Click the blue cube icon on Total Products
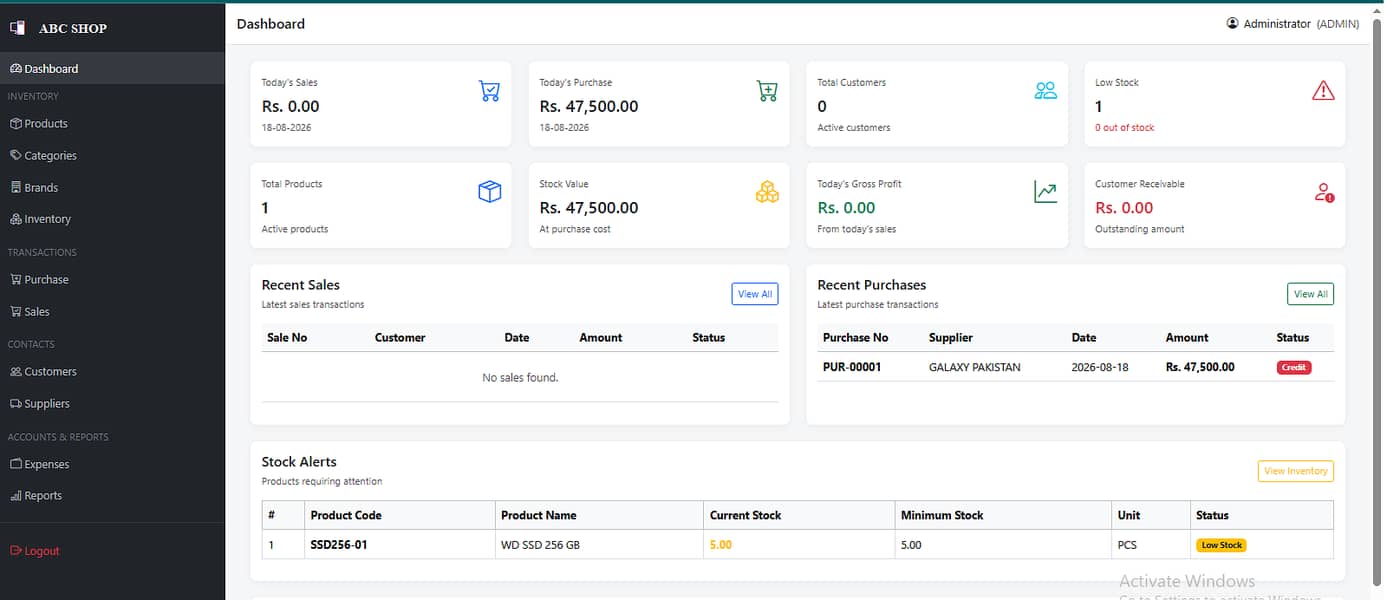Screen dimensions: 1387x600 (489, 192)
